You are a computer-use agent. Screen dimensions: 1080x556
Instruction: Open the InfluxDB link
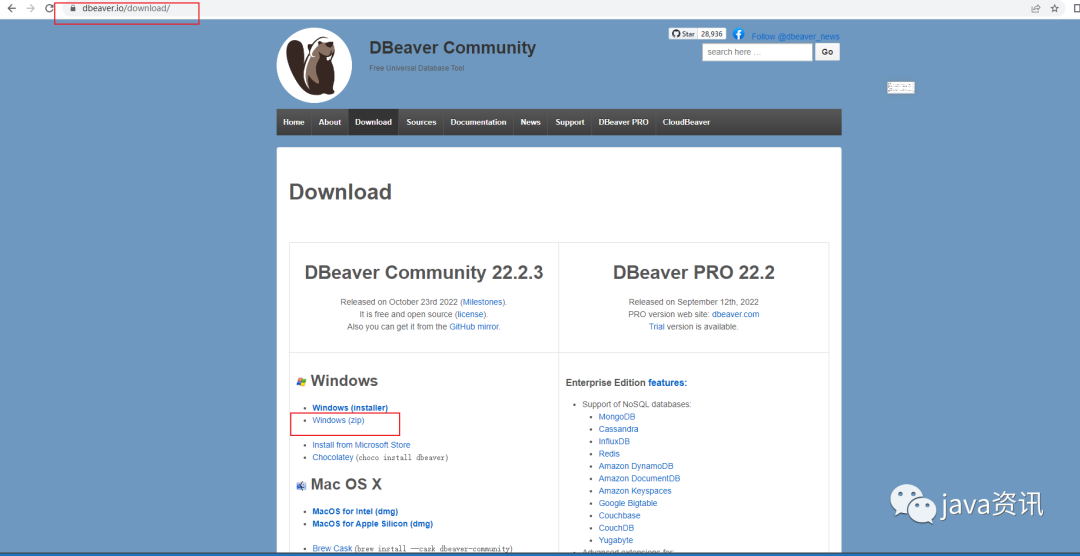coord(614,442)
